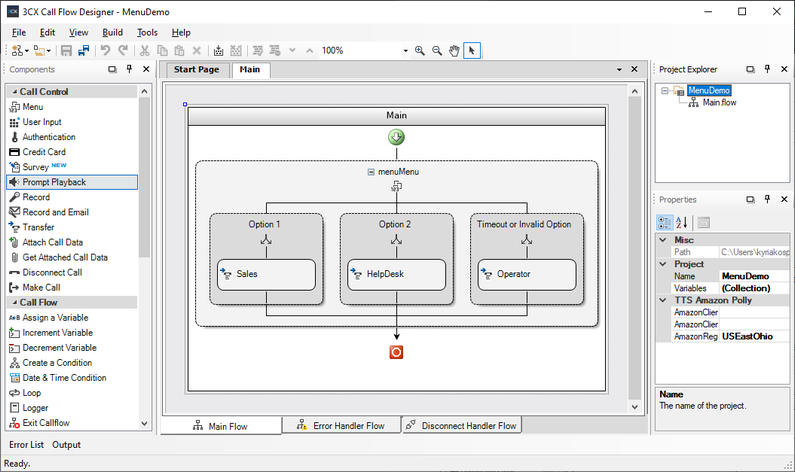Click the Open project folder icon
The width and height of the screenshot is (795, 472).
click(39, 51)
